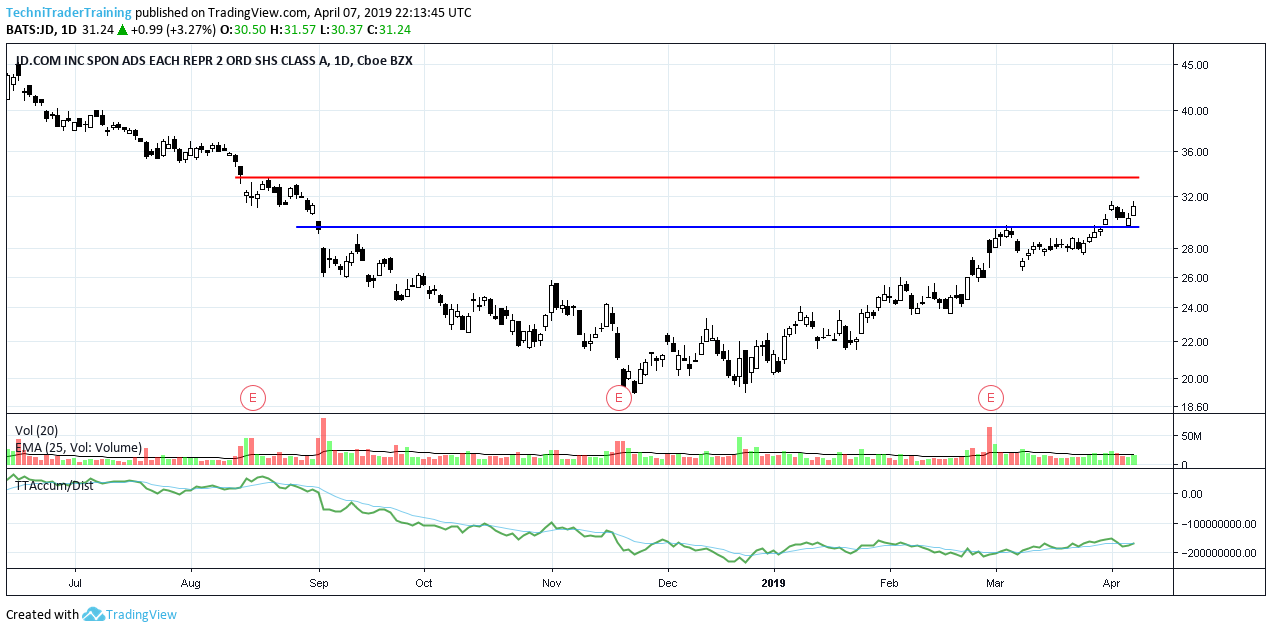Click the 40.00 price axis label
Viewport: 1272px width, 632px height.
tap(1195, 111)
